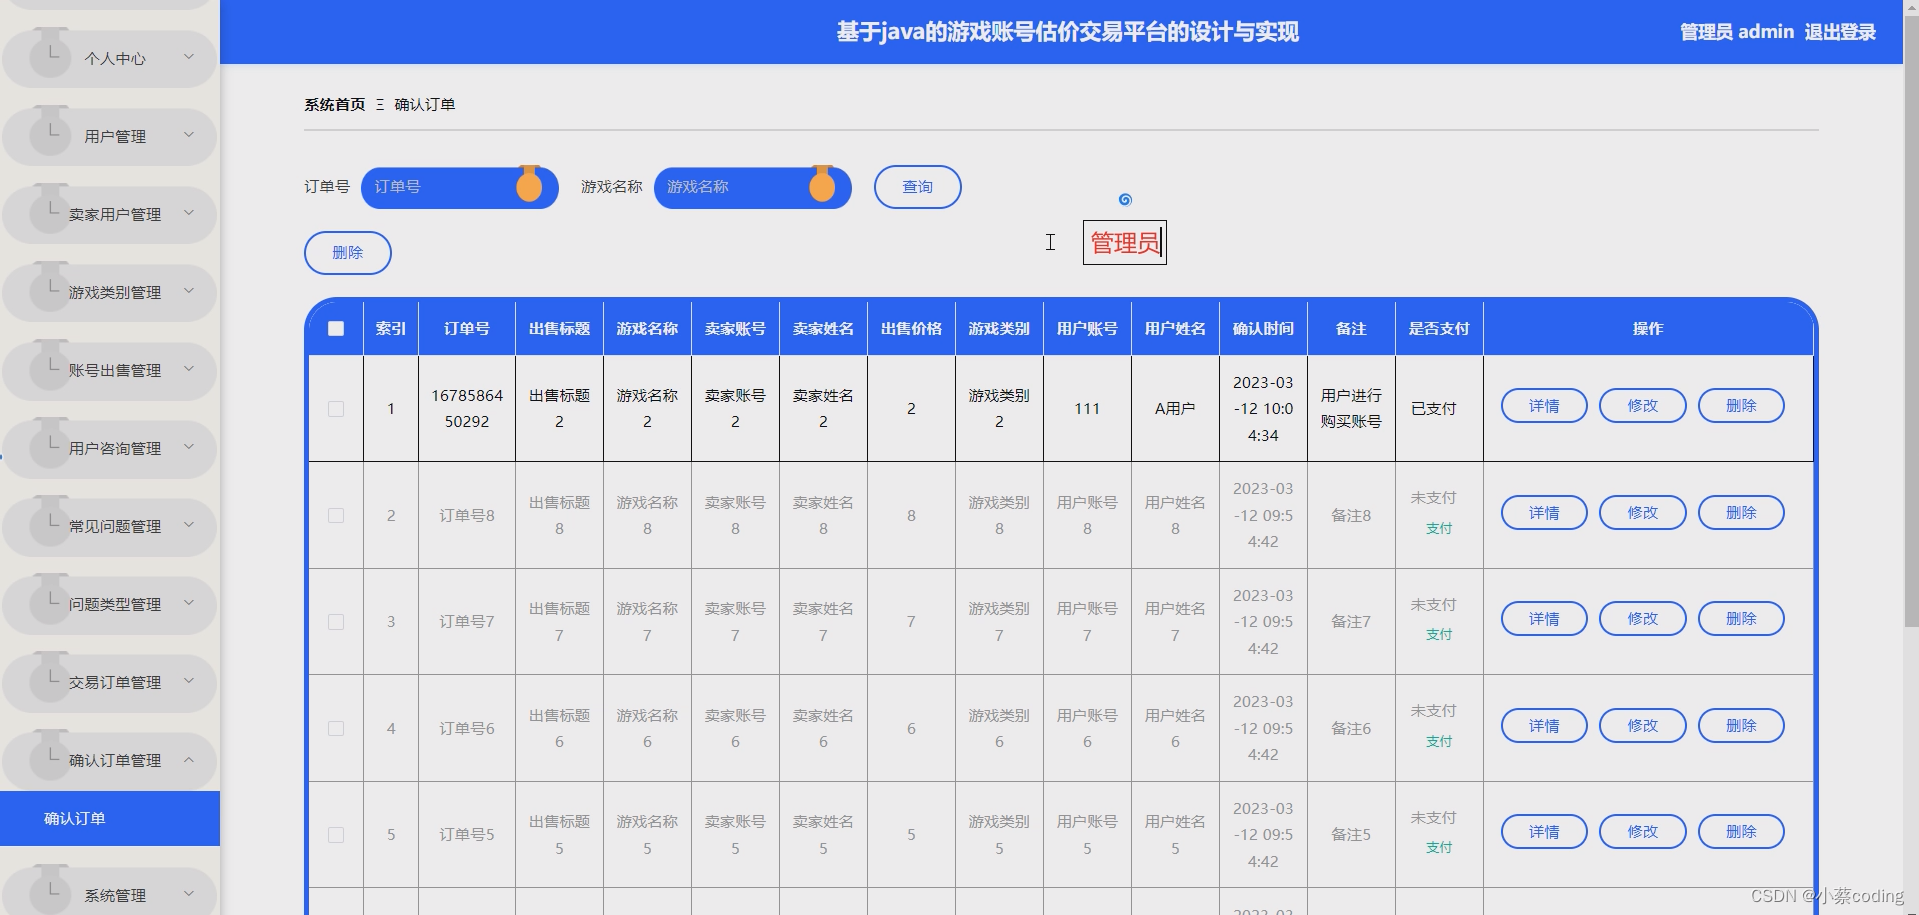This screenshot has width=1919, height=915.
Task: Go to 系统首页 breadcrumb link
Action: click(335, 104)
